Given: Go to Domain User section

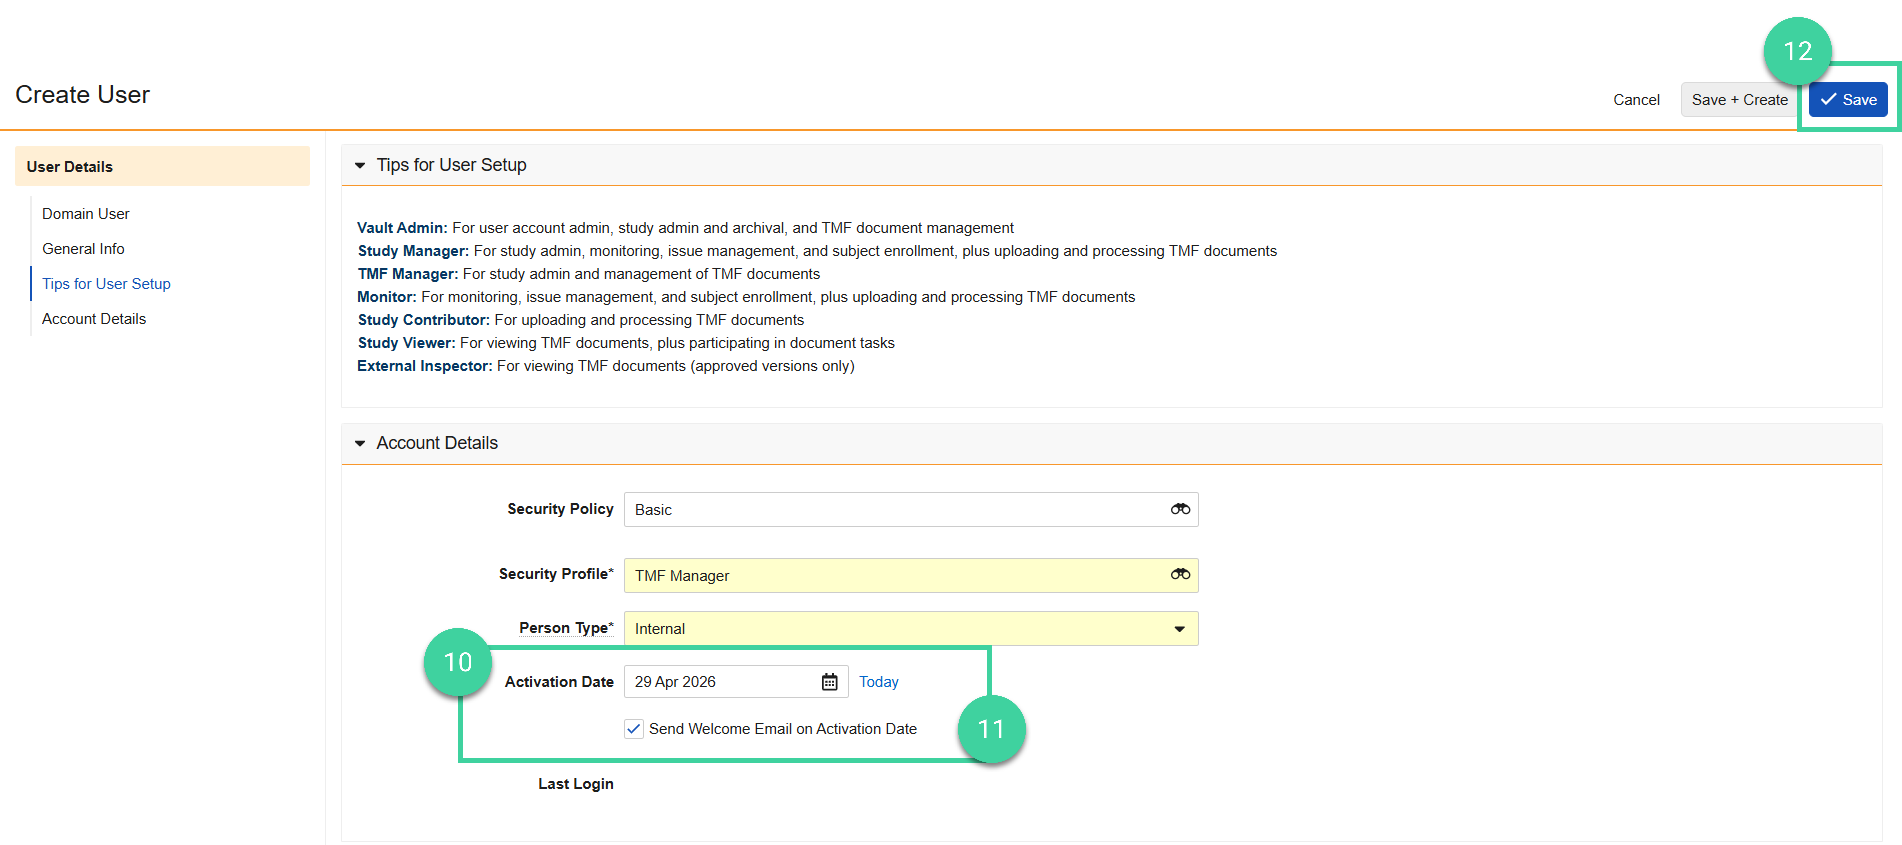Looking at the screenshot, I should click(x=86, y=214).
